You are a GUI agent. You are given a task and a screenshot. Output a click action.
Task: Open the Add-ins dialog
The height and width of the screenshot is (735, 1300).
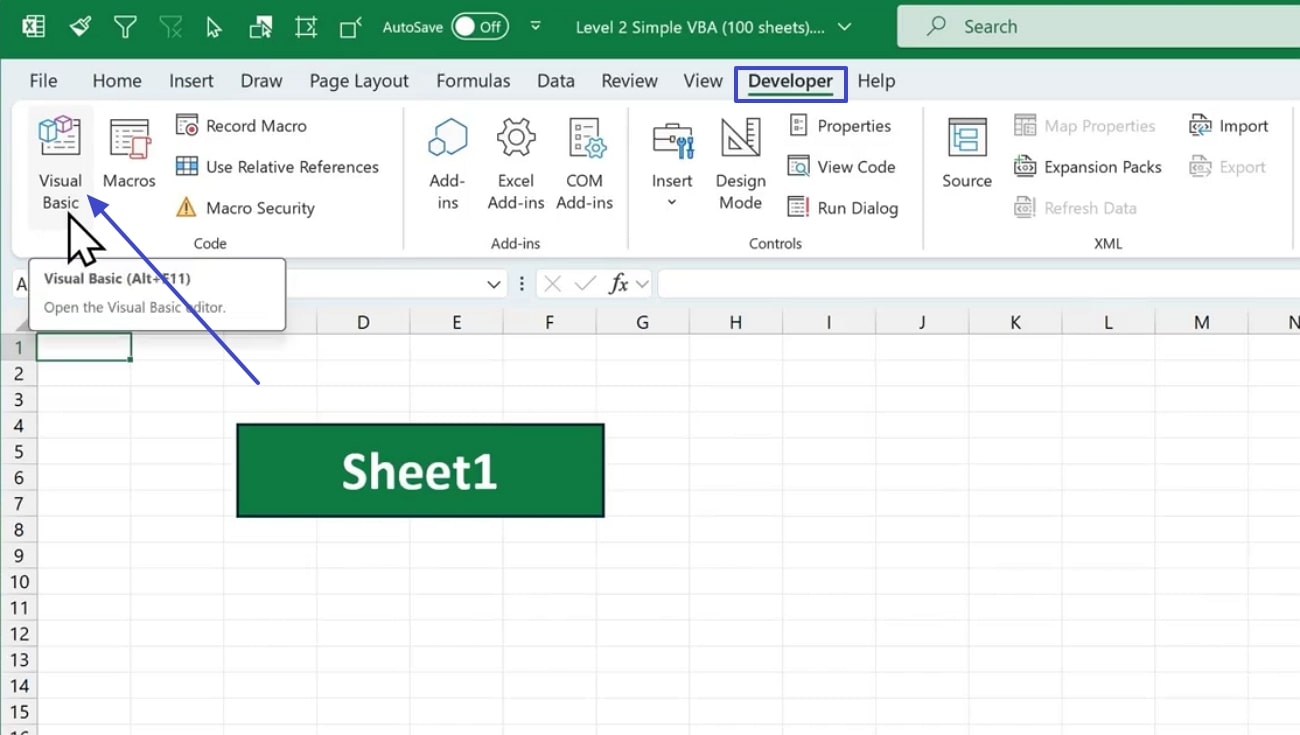point(447,165)
